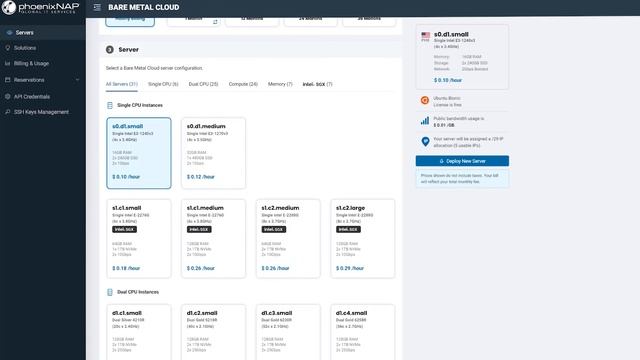640x360 pixels.
Task: Click the Dual CPU Instances heading
Action: click(x=138, y=292)
